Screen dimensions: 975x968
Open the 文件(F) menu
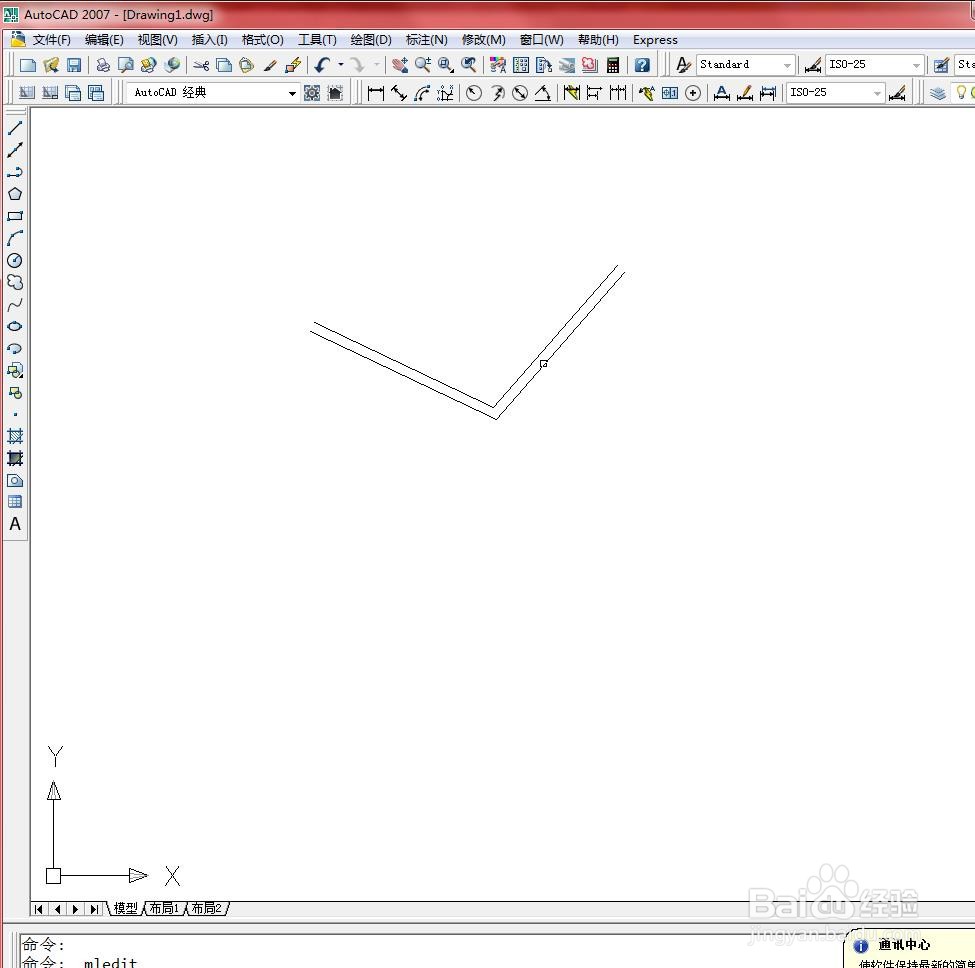pyautogui.click(x=51, y=40)
